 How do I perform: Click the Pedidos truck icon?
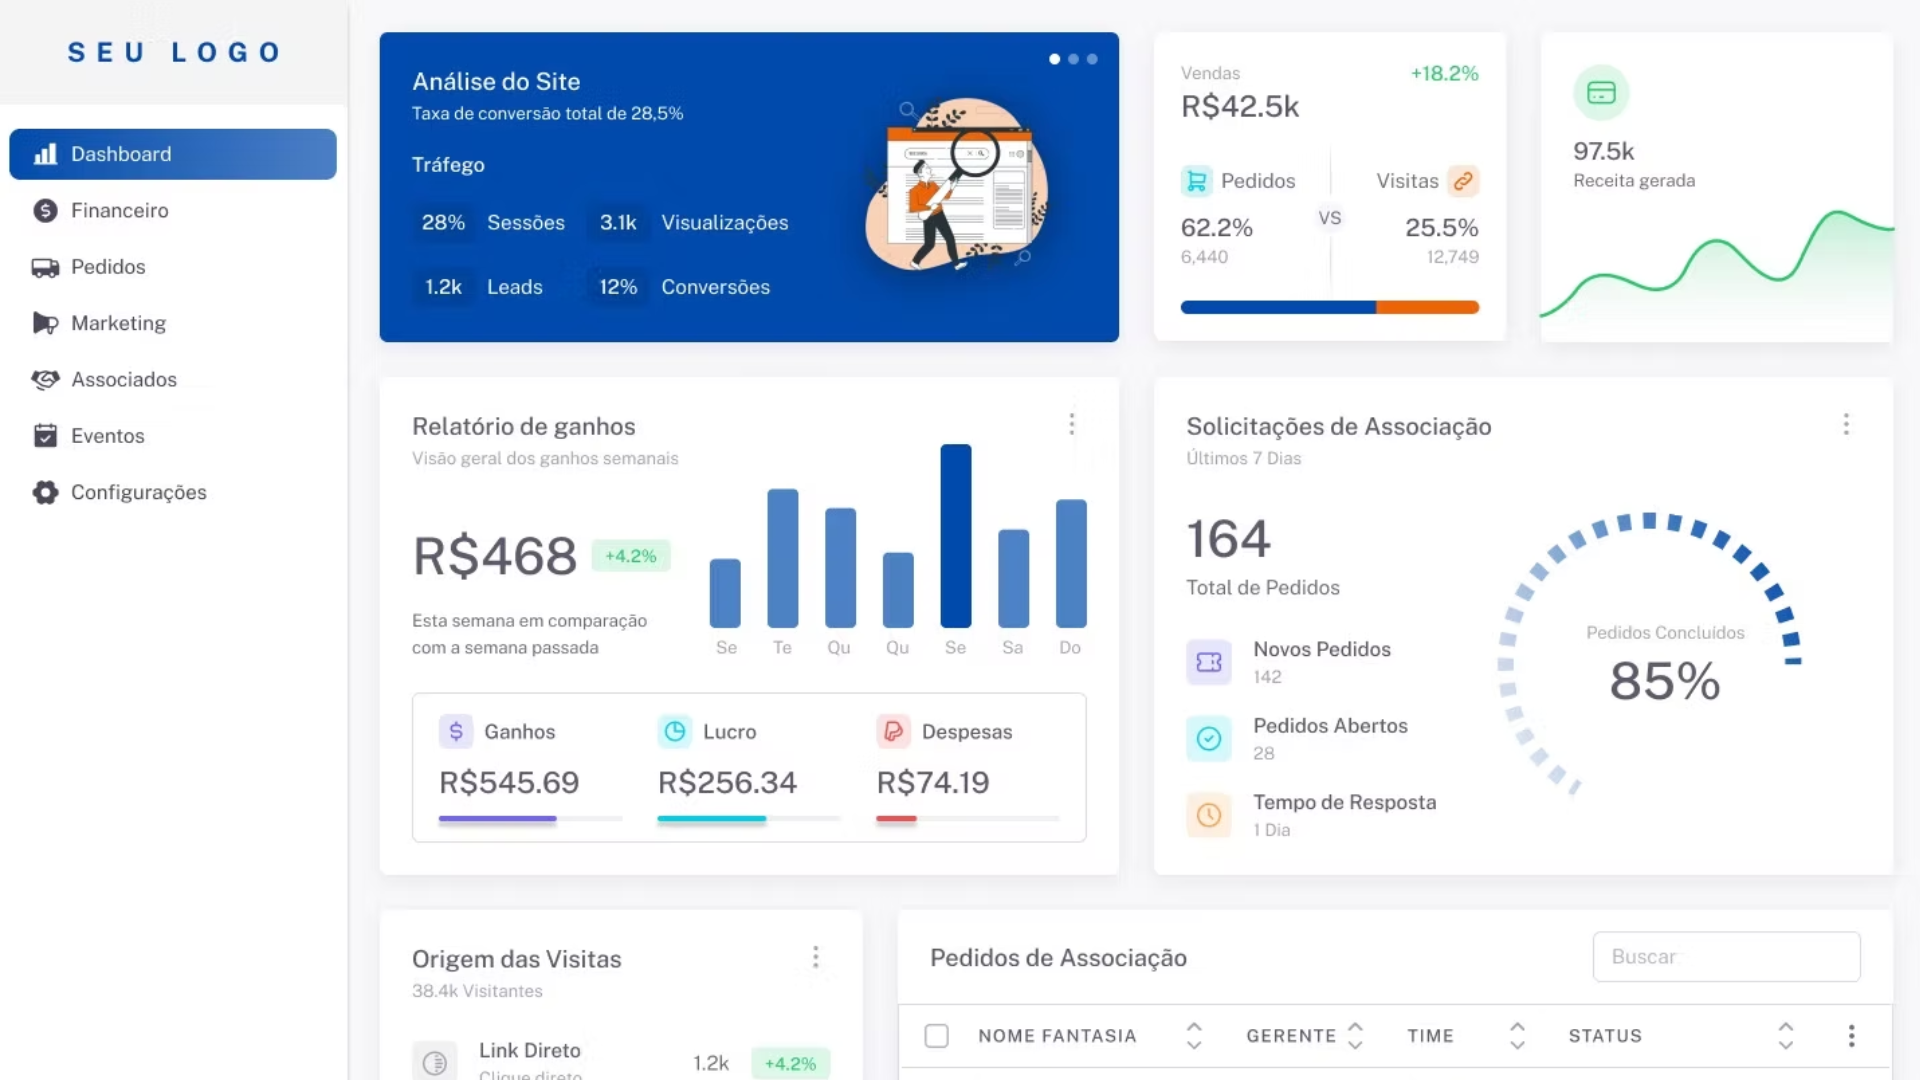[45, 267]
